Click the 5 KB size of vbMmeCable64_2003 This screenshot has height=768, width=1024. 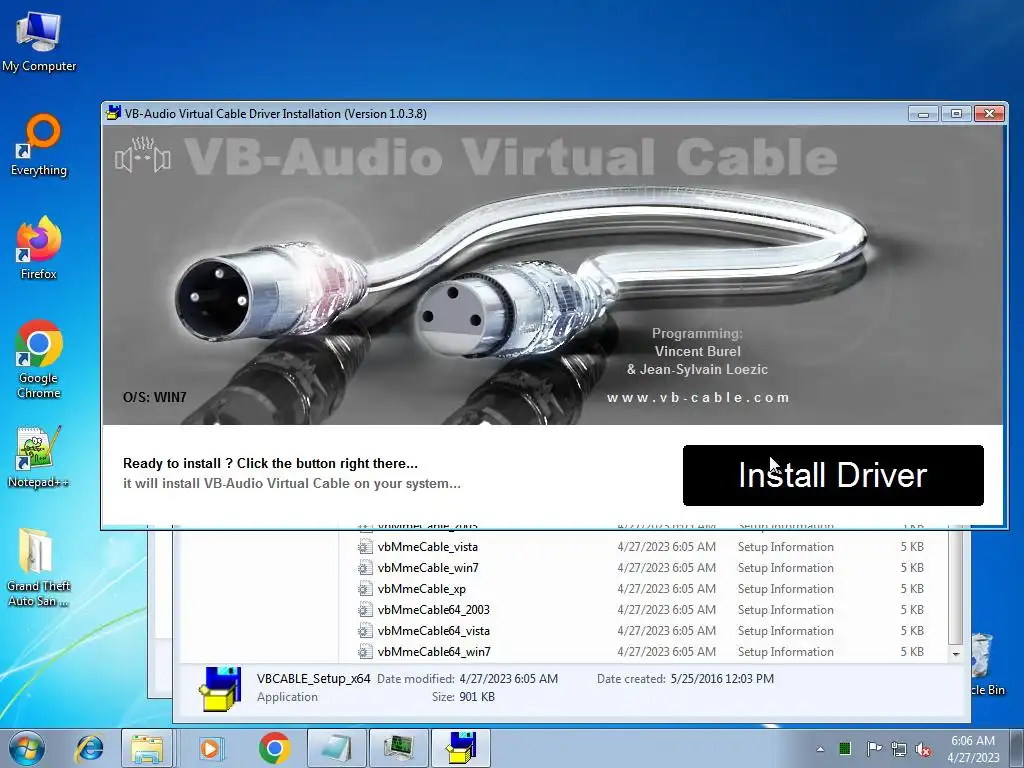click(912, 609)
